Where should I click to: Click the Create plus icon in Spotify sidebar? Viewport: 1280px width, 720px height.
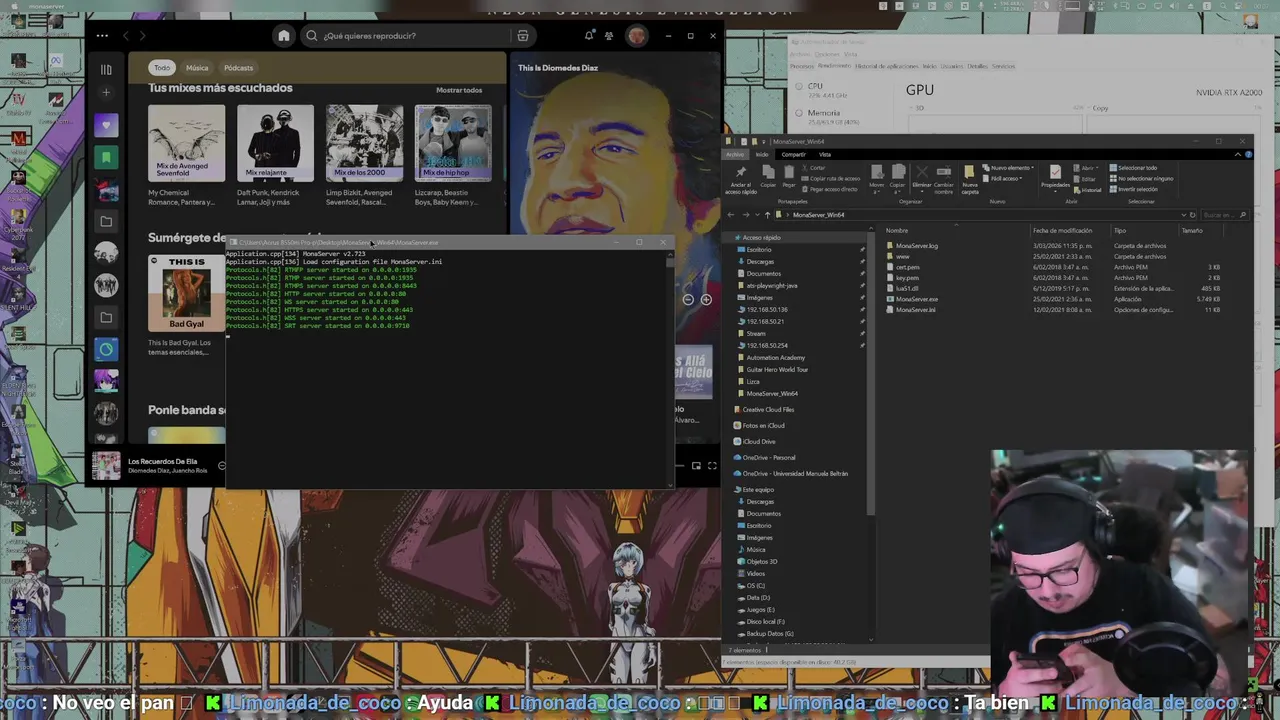click(x=106, y=93)
